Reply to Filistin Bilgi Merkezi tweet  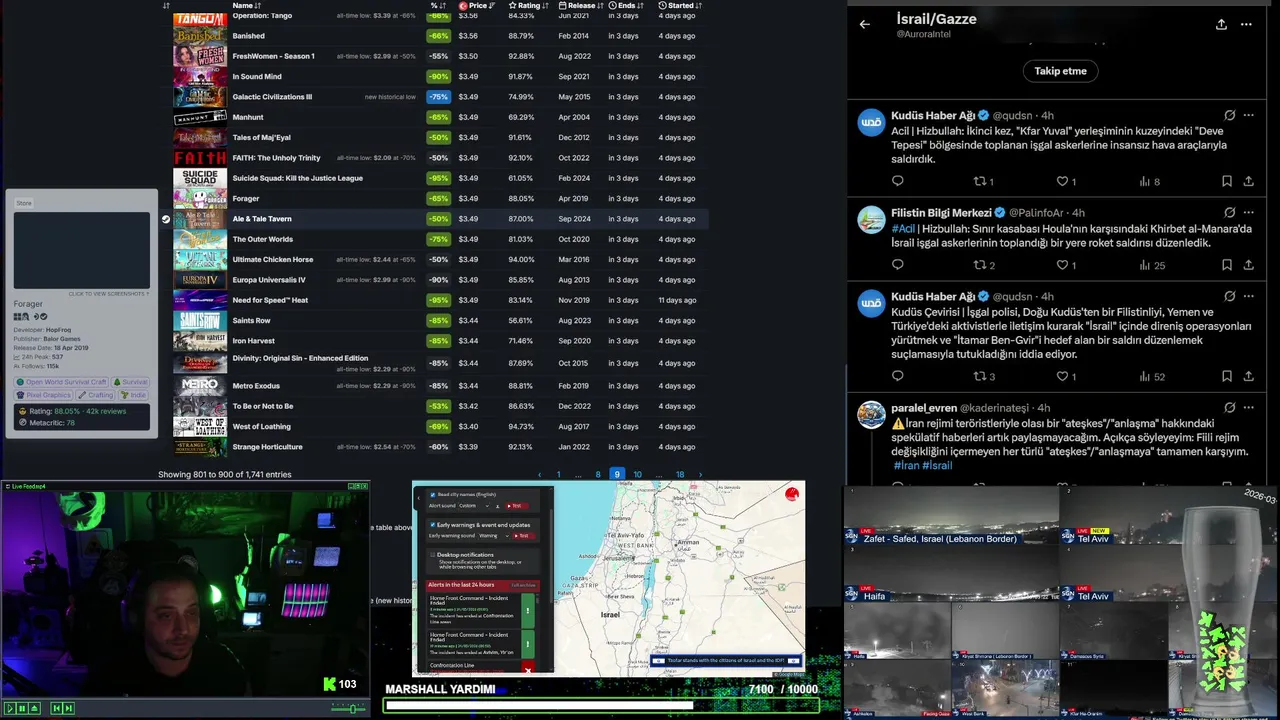[897, 265]
